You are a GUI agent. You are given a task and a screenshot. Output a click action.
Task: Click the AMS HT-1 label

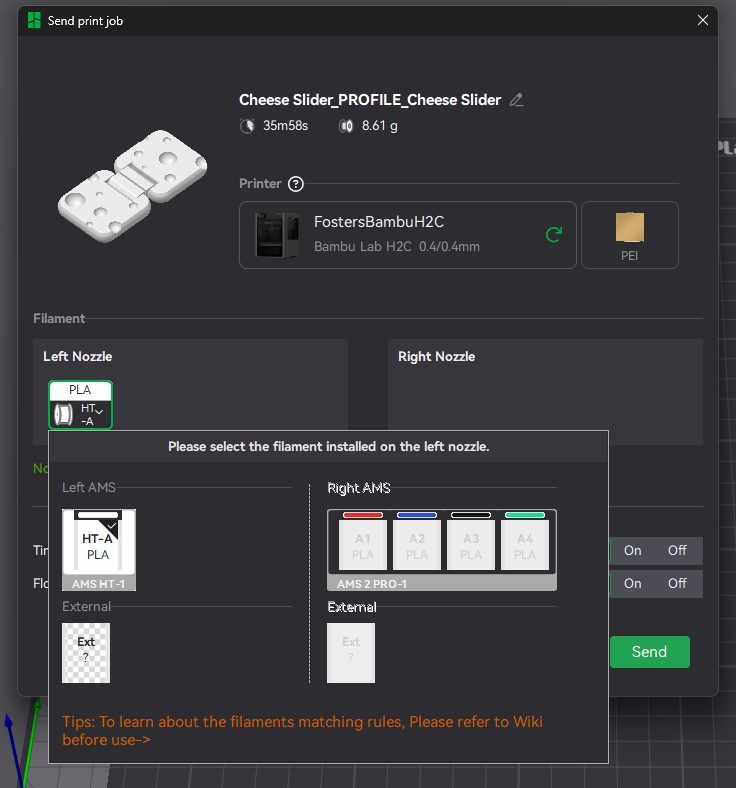(x=98, y=584)
